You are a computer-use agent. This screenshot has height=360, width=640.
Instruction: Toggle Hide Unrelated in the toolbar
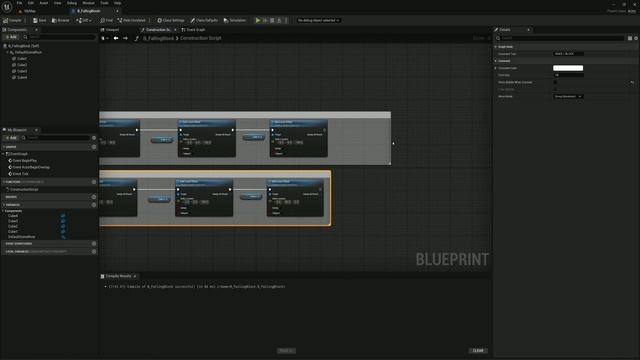click(131, 20)
